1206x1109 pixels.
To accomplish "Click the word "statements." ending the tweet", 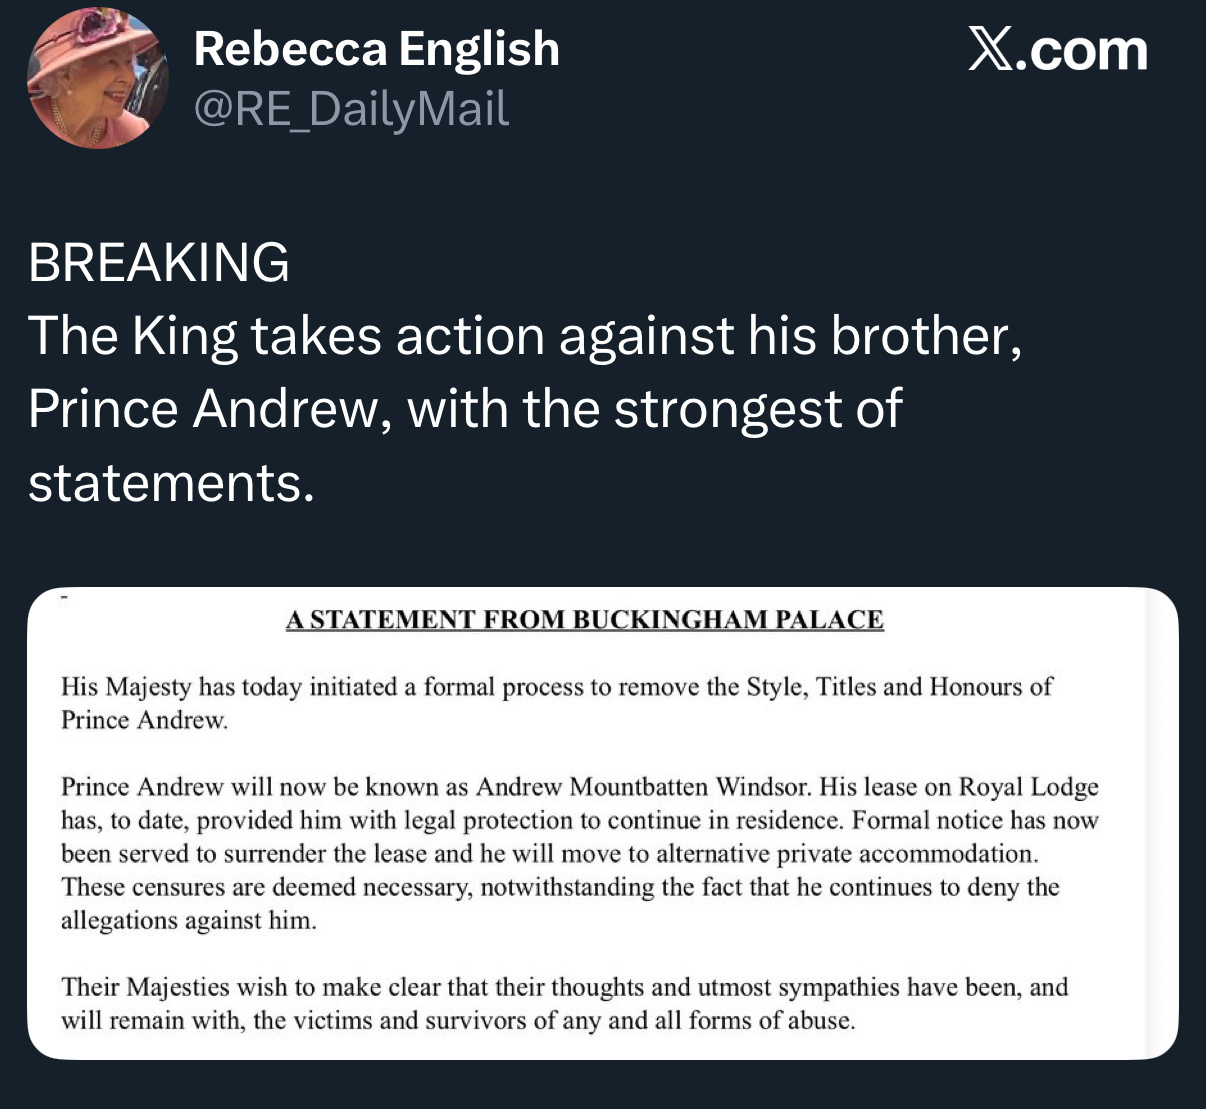I will pyautogui.click(x=171, y=482).
